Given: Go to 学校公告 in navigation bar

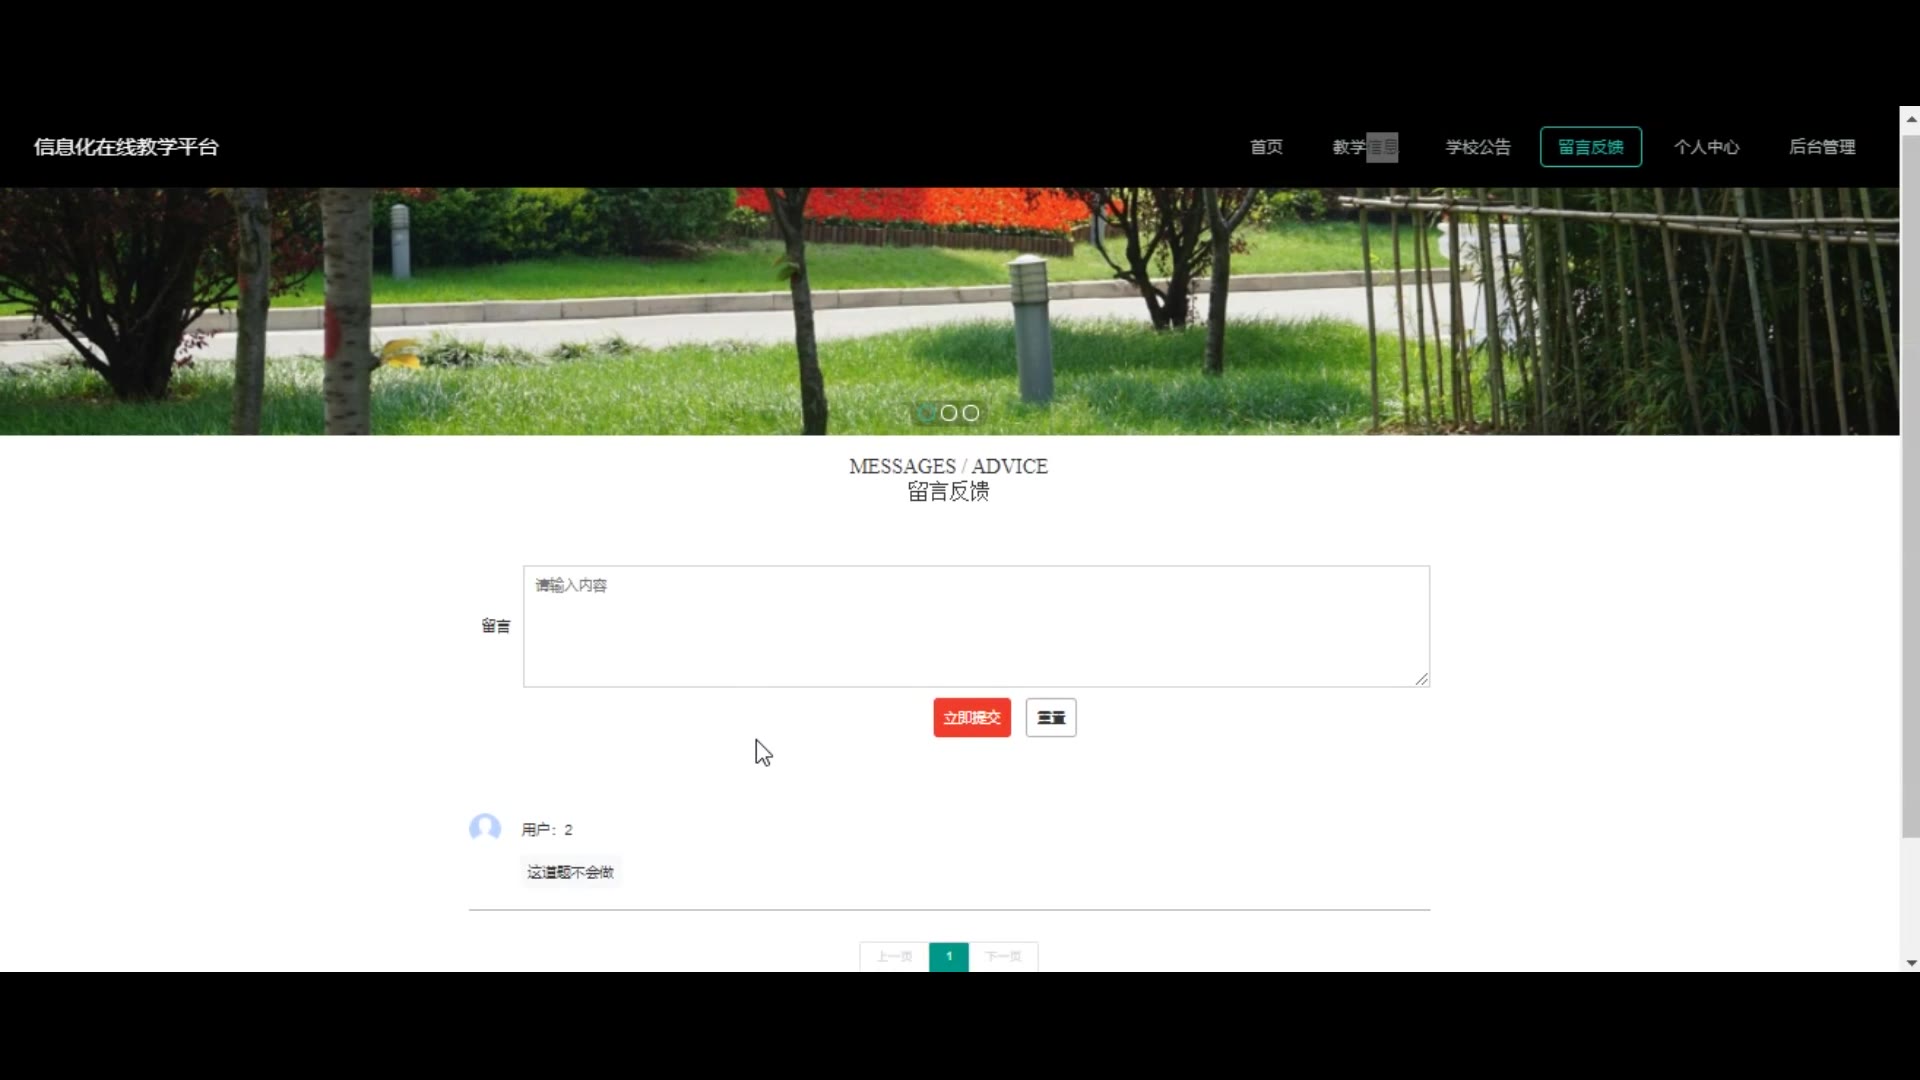Looking at the screenshot, I should [x=1477, y=147].
